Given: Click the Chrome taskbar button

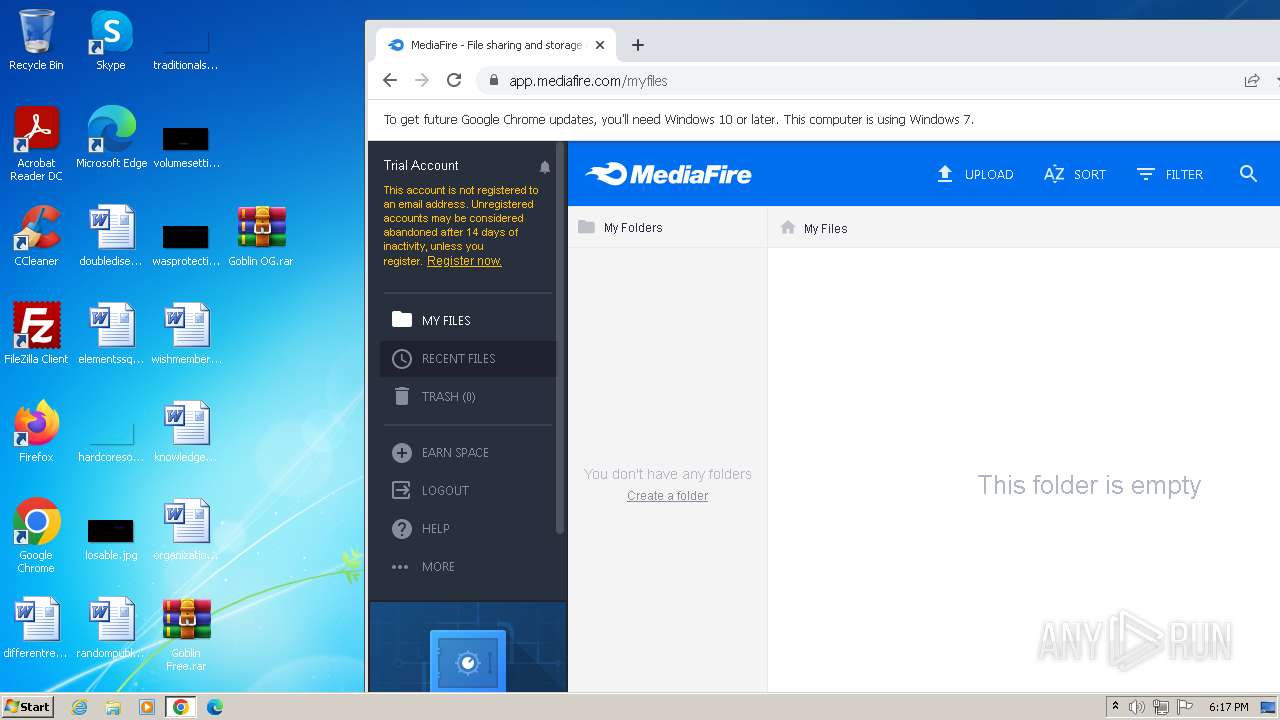Looking at the screenshot, I should (x=181, y=707).
